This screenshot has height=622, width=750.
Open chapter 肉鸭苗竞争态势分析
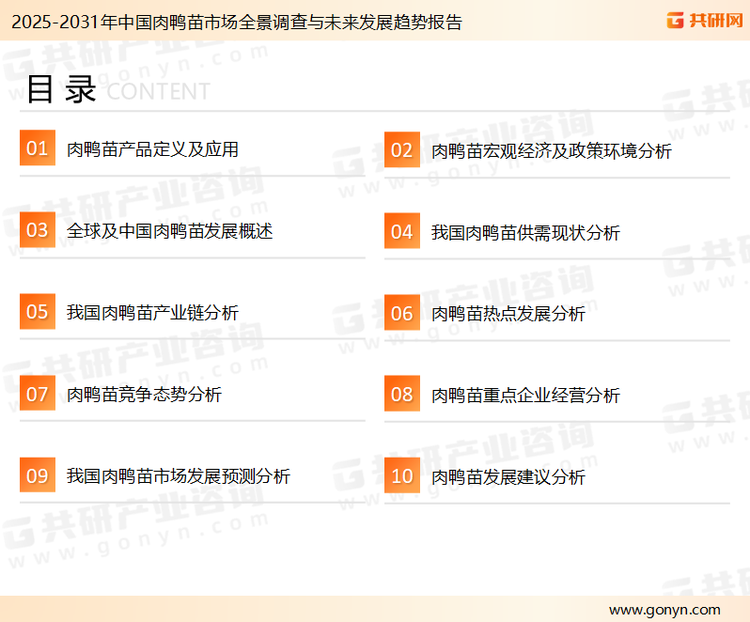click(144, 395)
